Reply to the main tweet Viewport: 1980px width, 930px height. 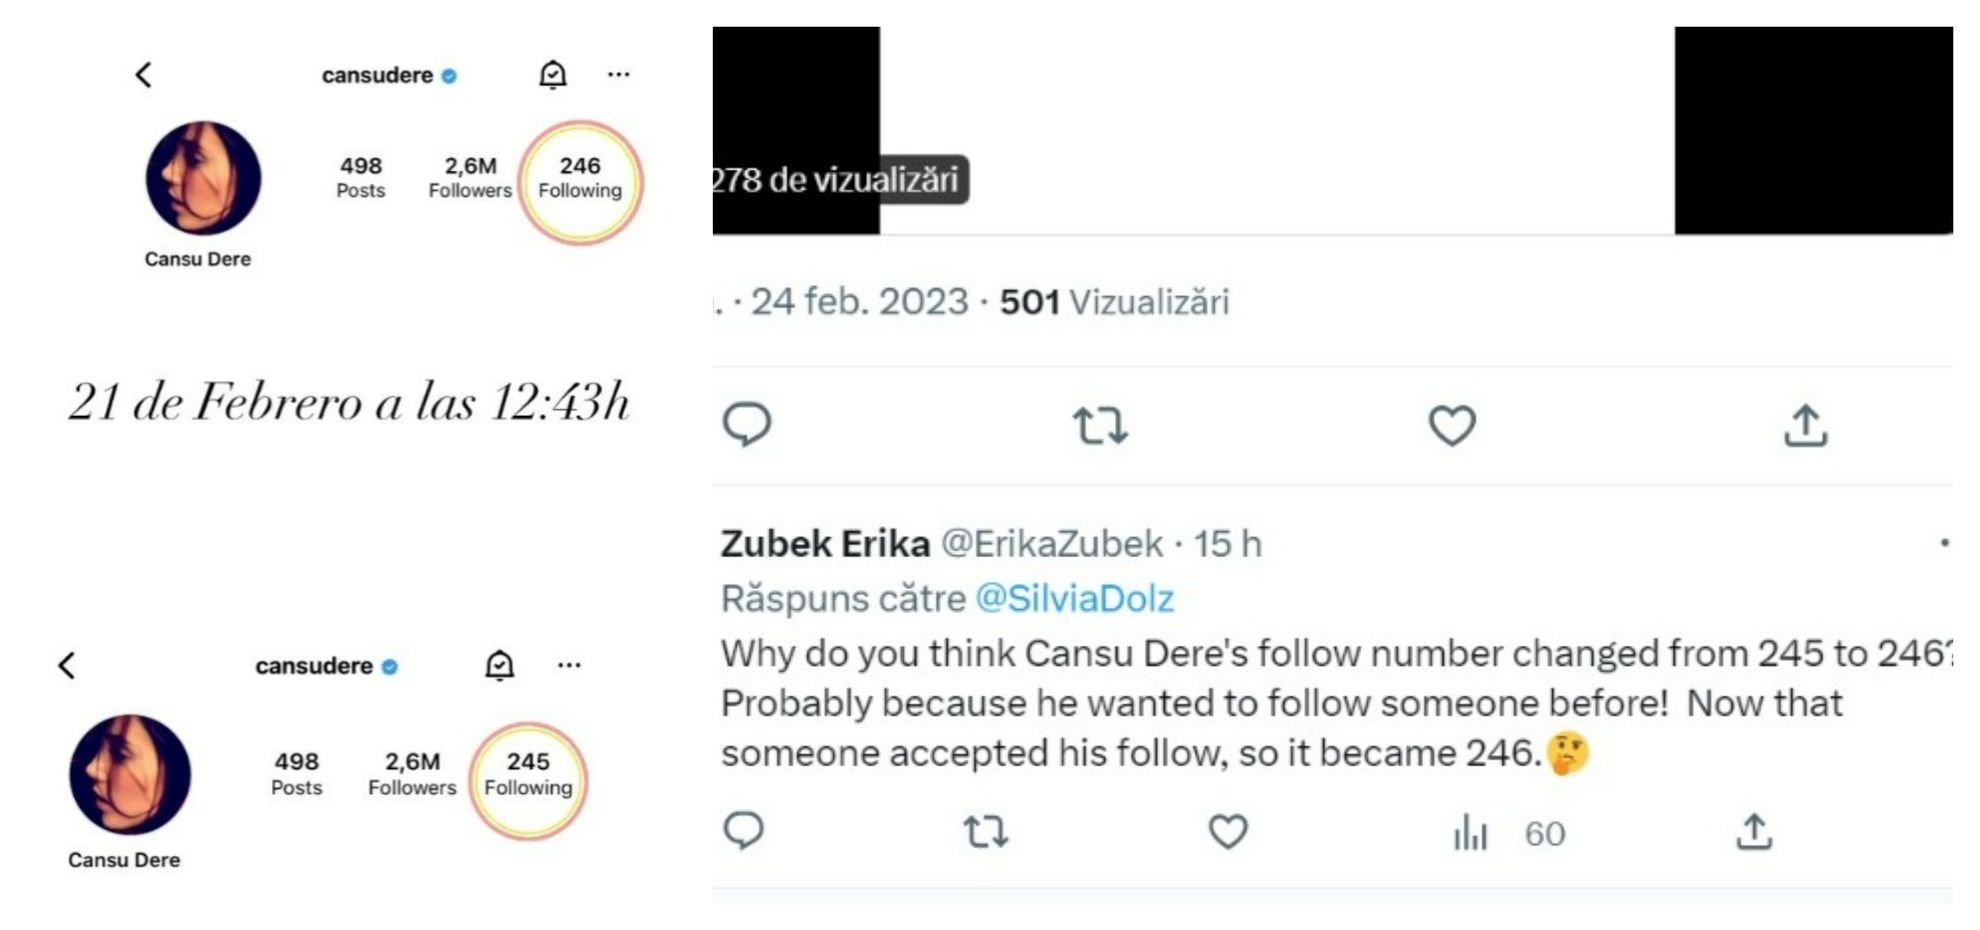pyautogui.click(x=747, y=425)
